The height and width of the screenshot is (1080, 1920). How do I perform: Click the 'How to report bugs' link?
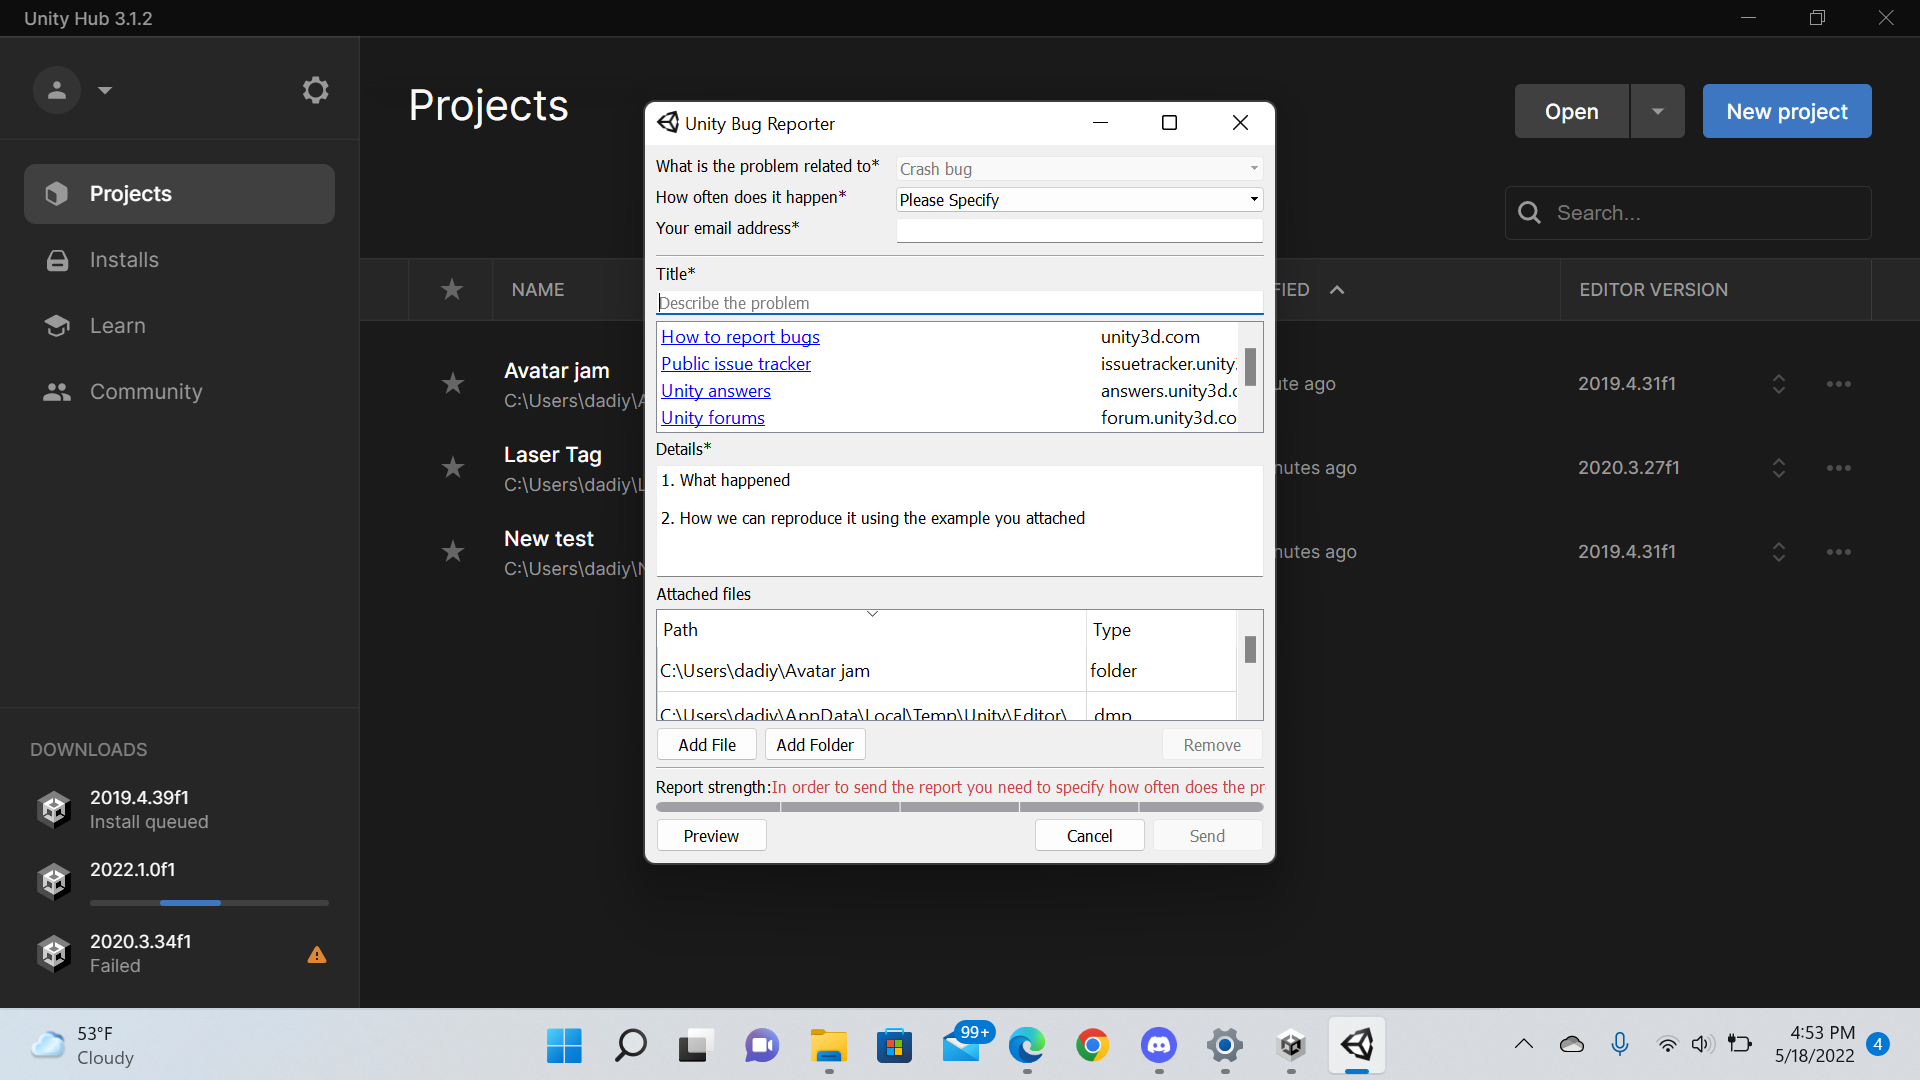(742, 336)
